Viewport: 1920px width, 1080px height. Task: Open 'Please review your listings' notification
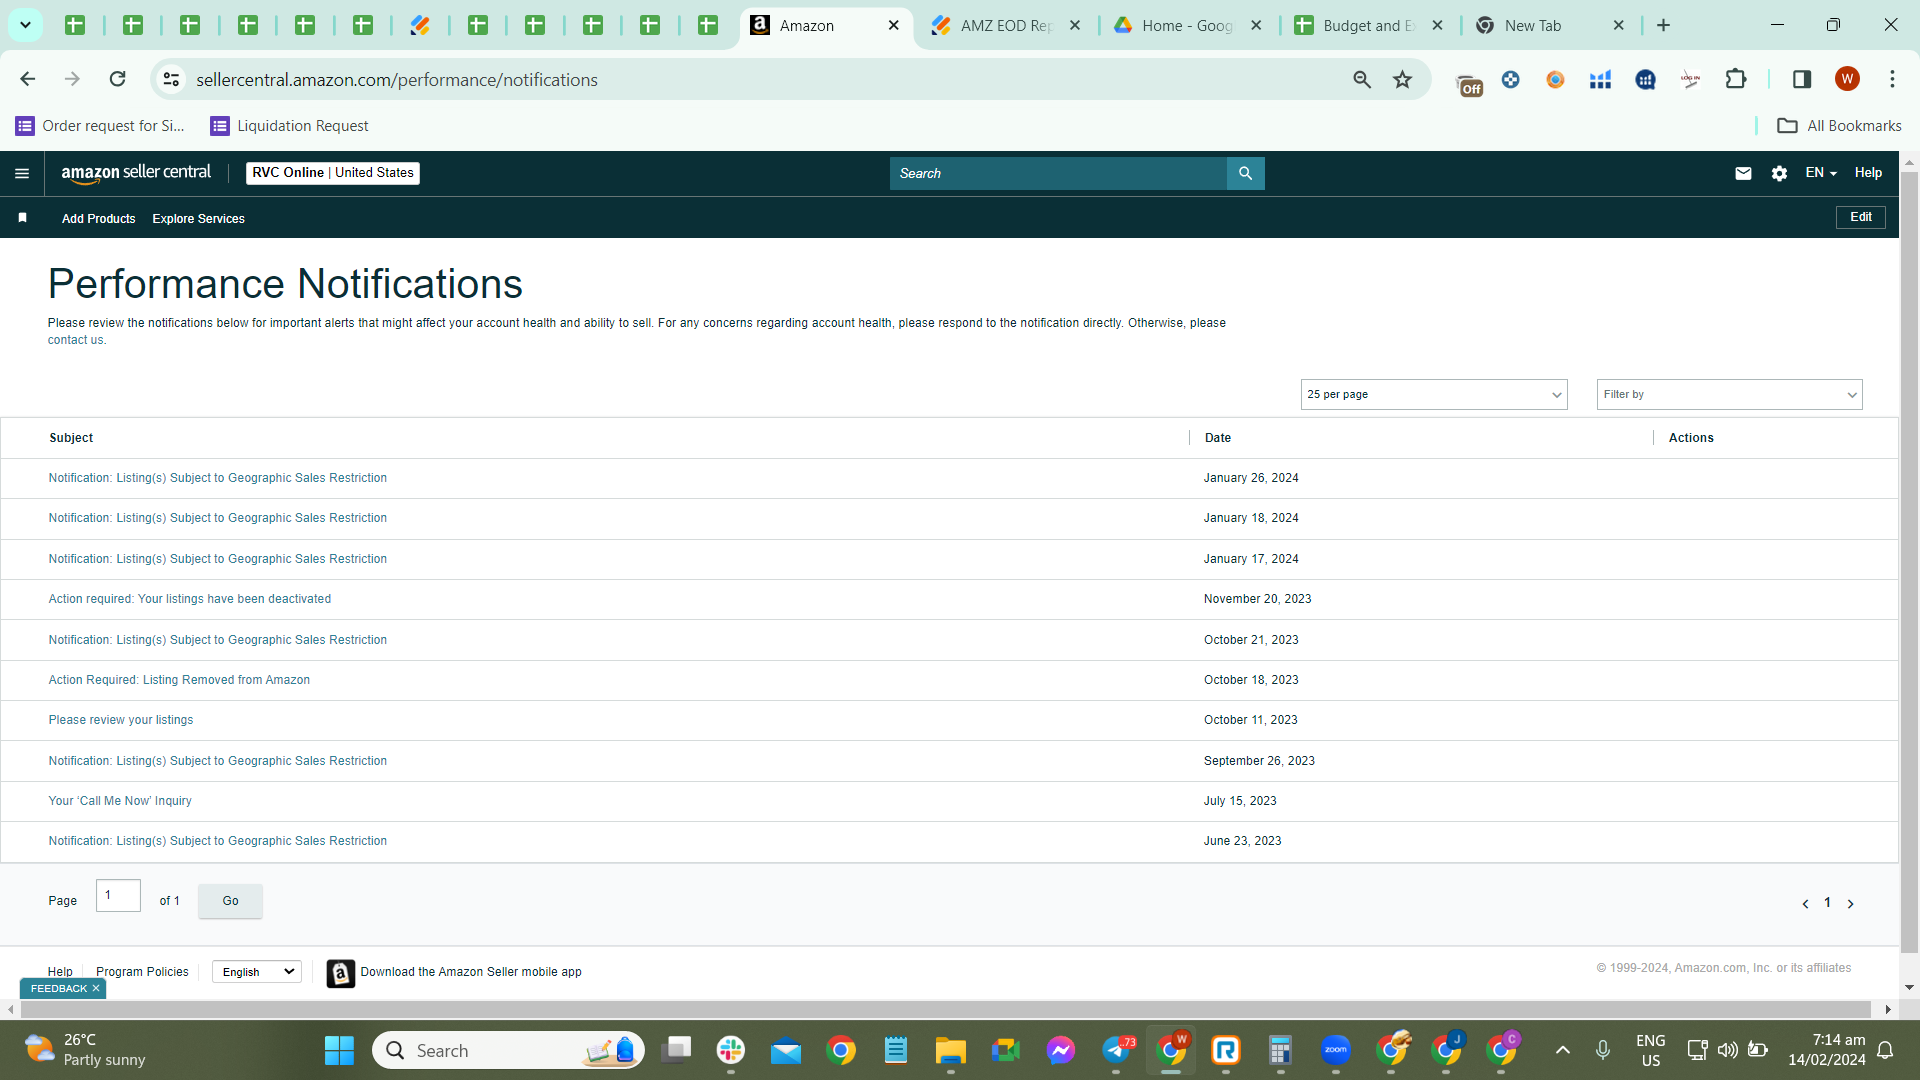click(x=121, y=720)
